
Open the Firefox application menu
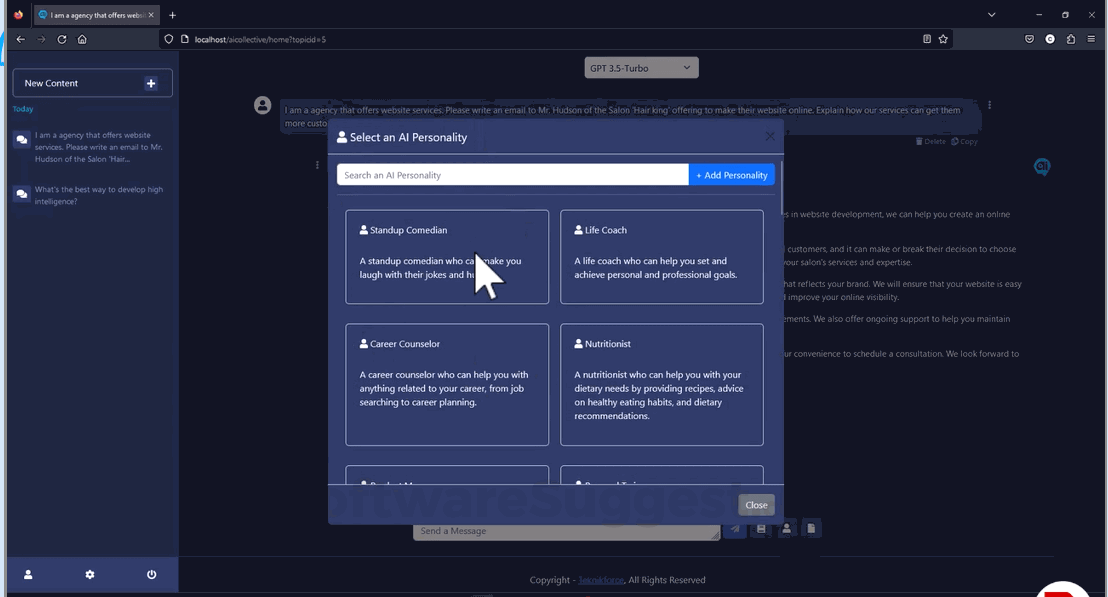coord(1092,39)
